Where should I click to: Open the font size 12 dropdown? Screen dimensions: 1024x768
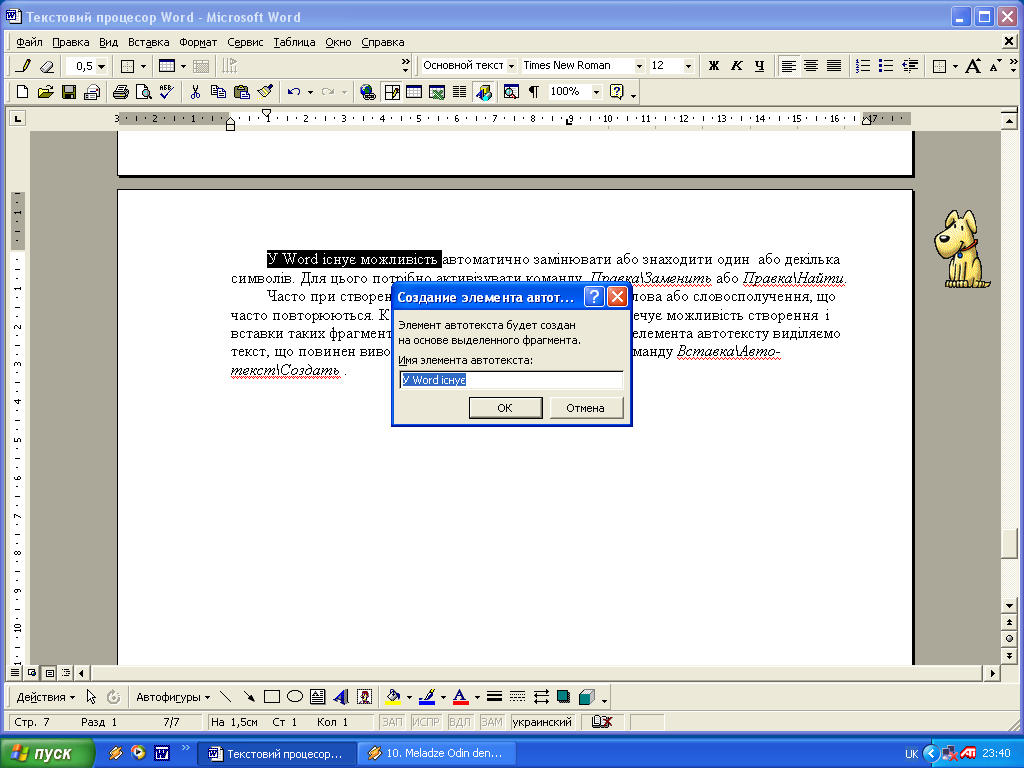[688, 66]
